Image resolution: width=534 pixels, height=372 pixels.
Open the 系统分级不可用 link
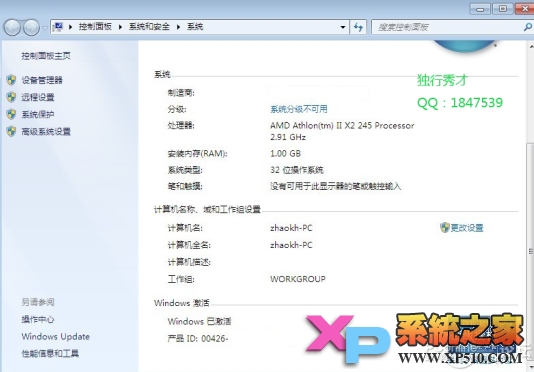point(299,109)
